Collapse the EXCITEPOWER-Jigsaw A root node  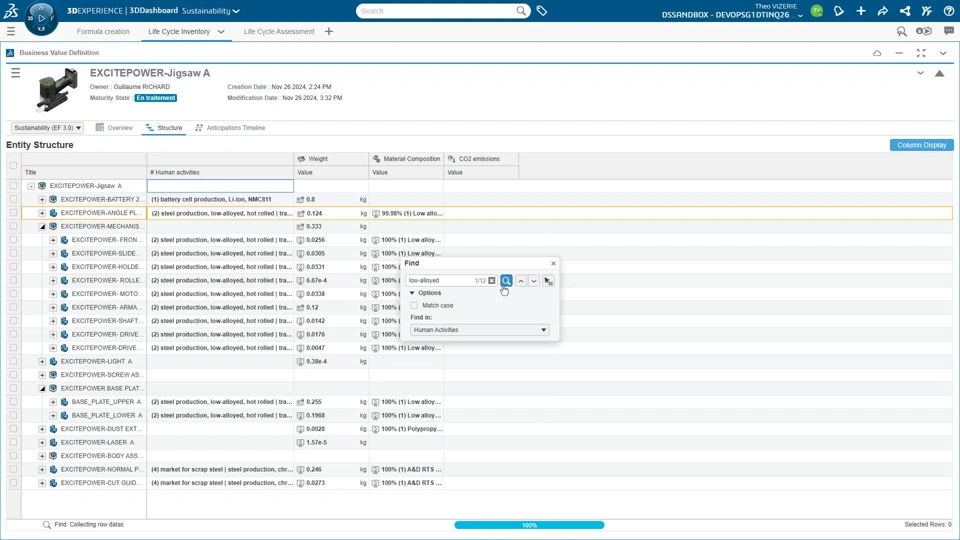(x=31, y=186)
